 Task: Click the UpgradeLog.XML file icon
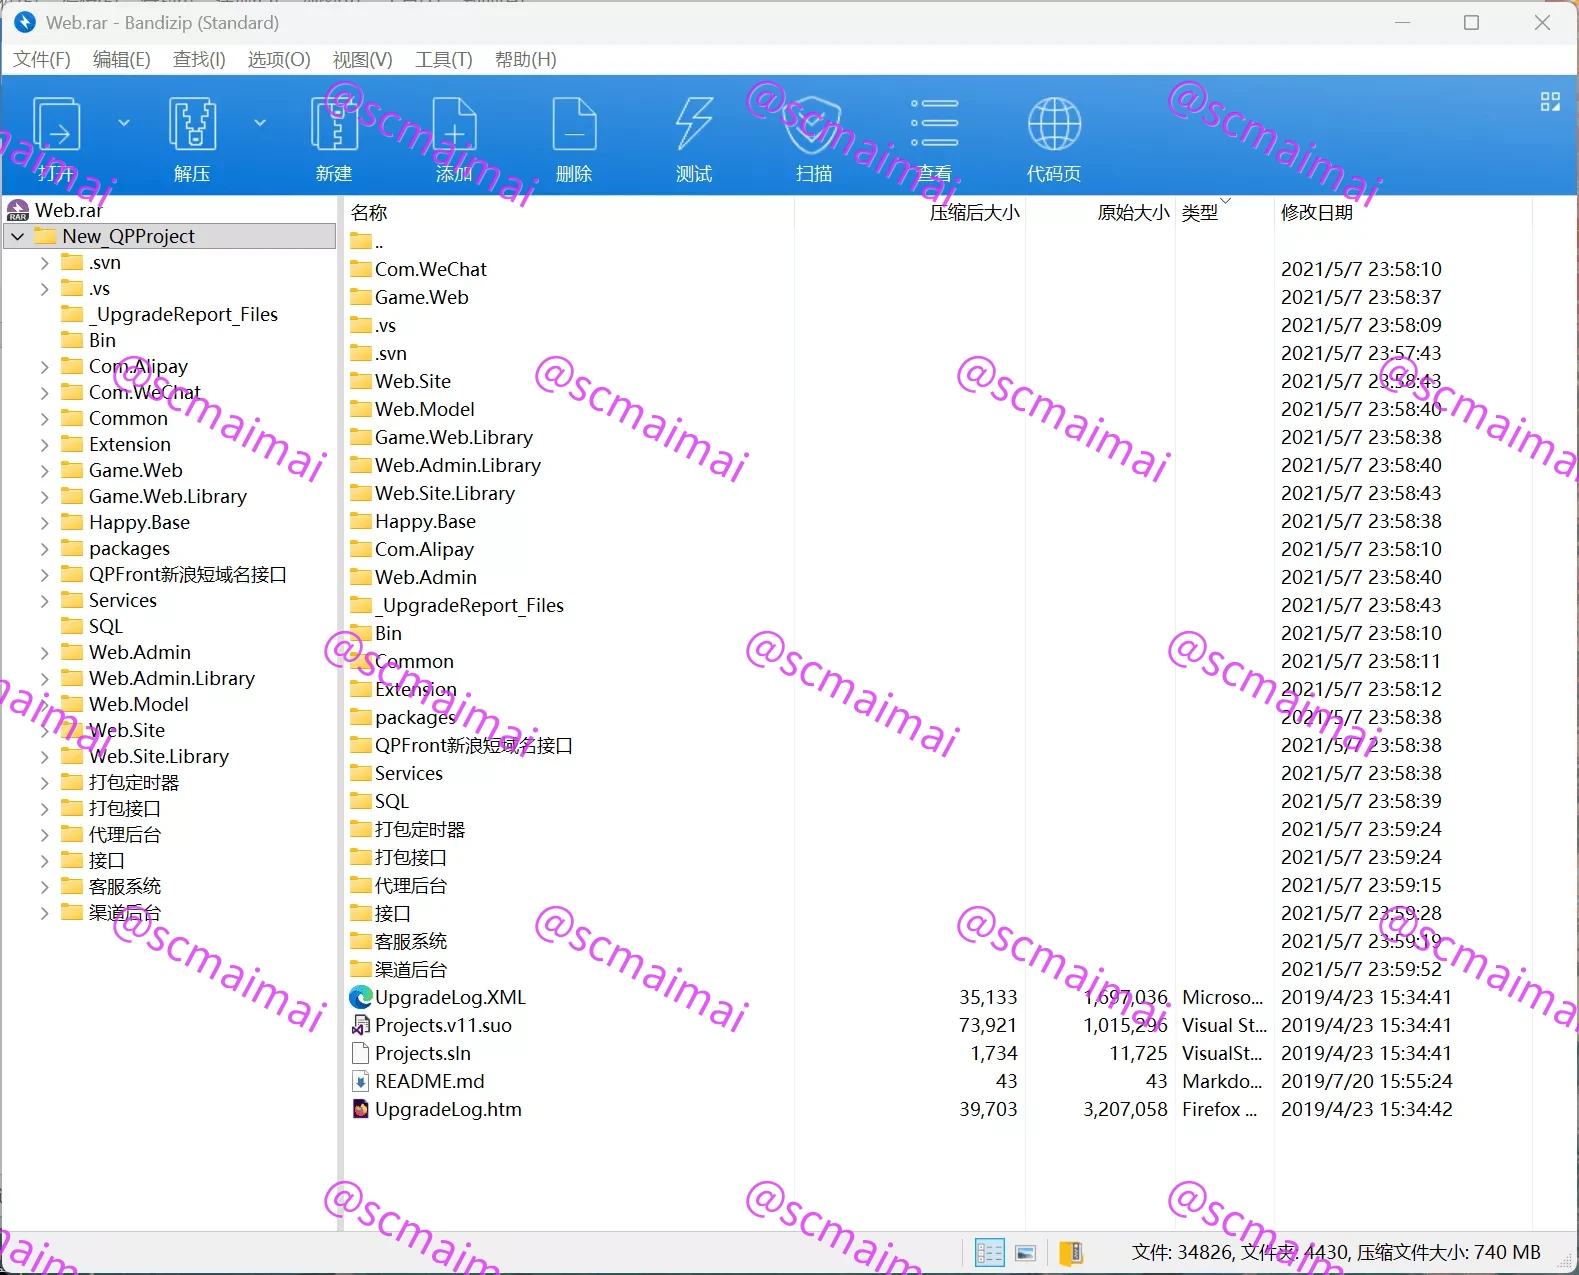(361, 997)
